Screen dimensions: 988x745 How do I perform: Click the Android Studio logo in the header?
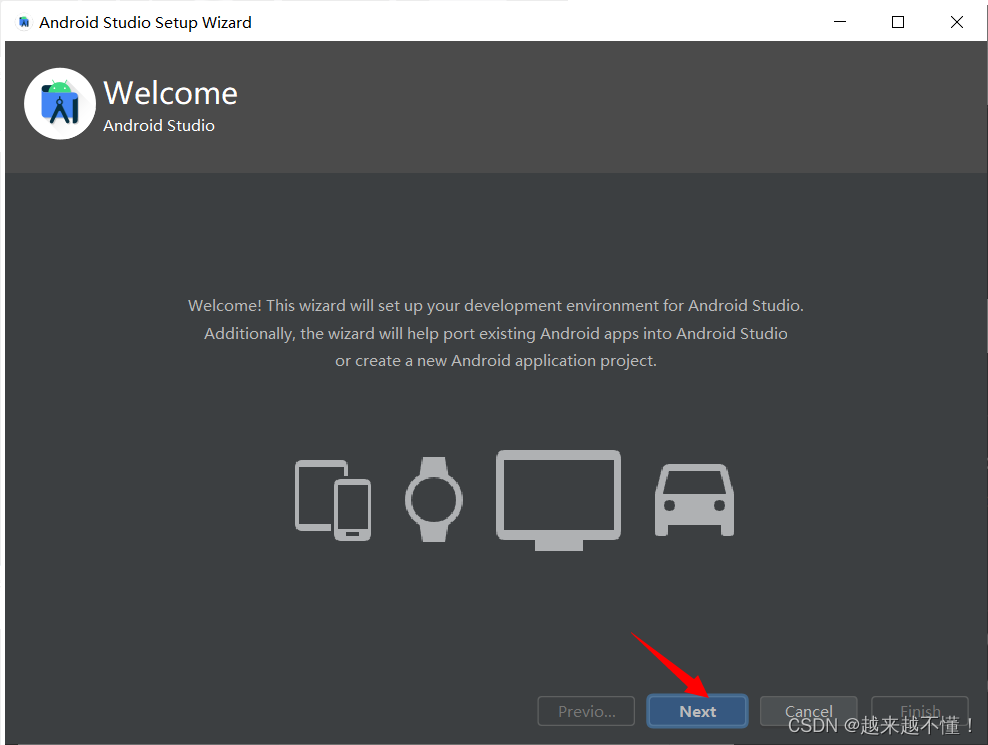(x=60, y=103)
